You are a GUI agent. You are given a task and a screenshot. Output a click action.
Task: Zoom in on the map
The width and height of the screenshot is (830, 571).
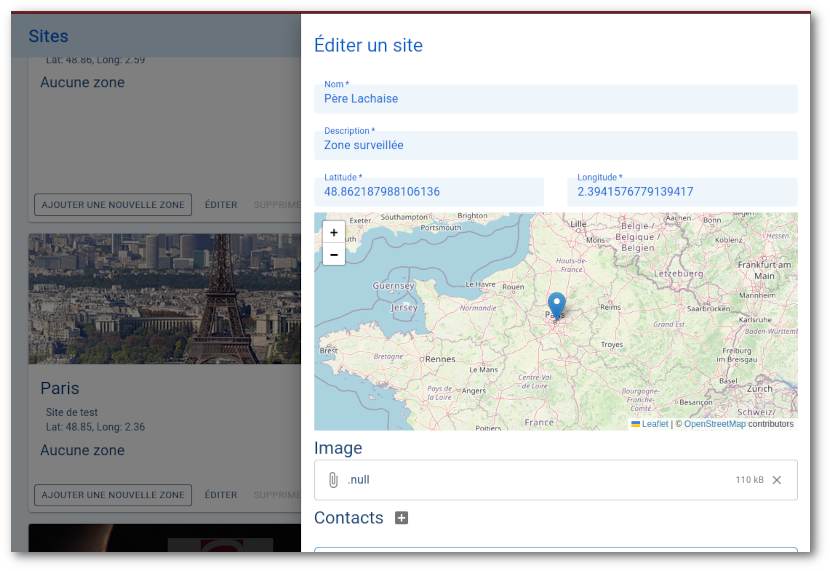pos(333,232)
